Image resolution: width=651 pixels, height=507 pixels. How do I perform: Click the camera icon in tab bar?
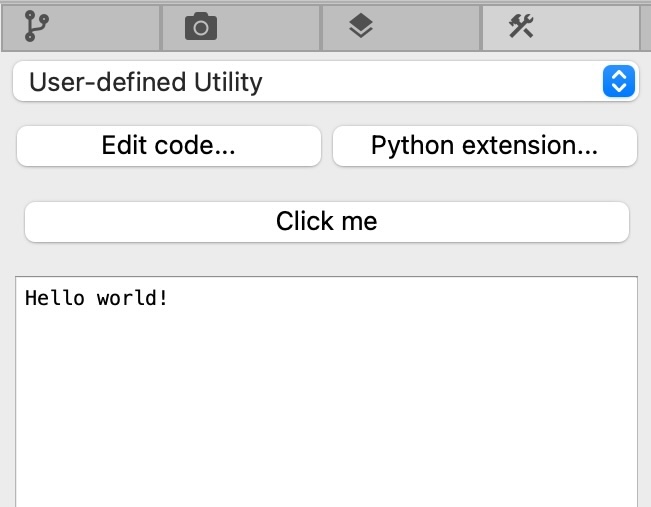(201, 28)
